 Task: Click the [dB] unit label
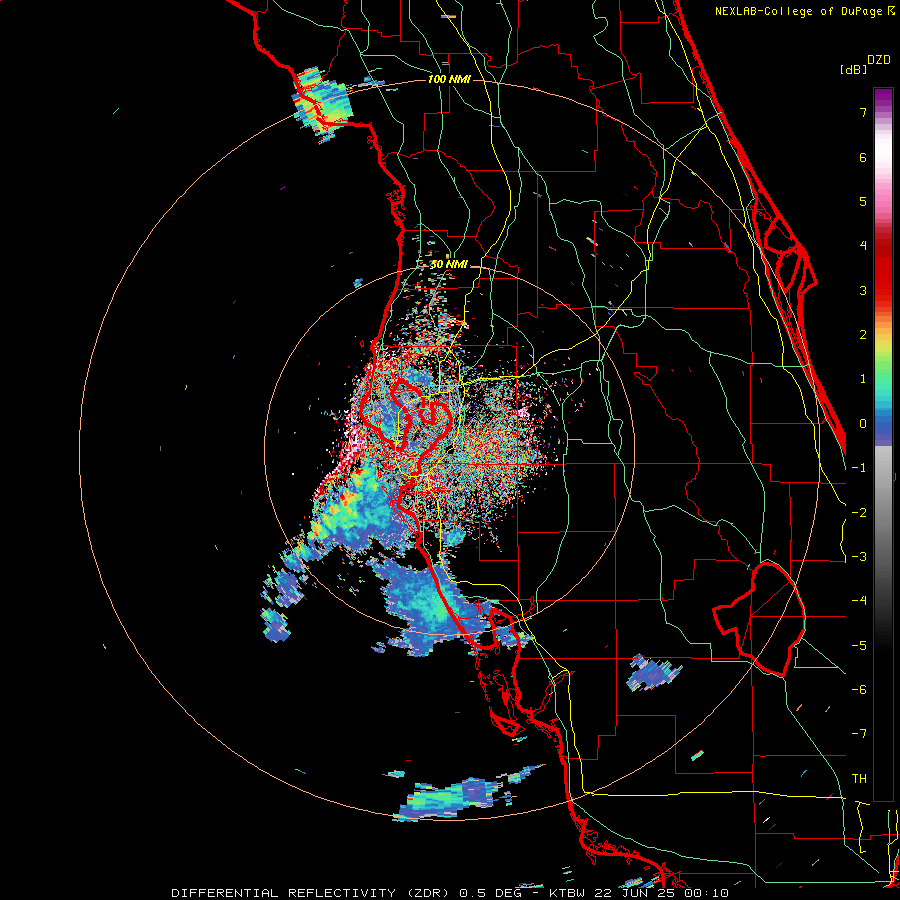tap(853, 69)
